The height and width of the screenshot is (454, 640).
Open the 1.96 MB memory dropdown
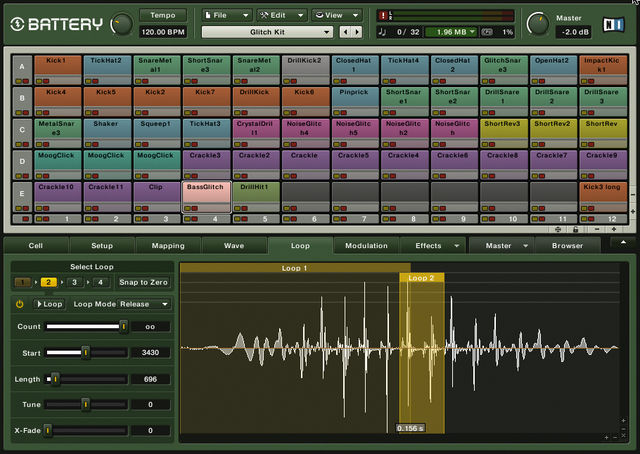point(451,32)
